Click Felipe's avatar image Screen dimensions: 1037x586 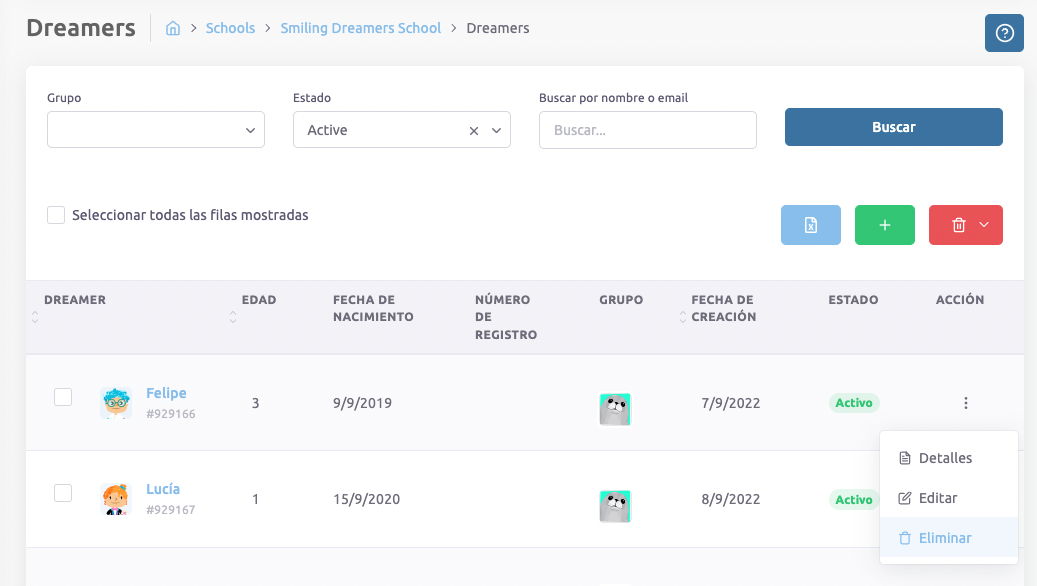tap(116, 403)
